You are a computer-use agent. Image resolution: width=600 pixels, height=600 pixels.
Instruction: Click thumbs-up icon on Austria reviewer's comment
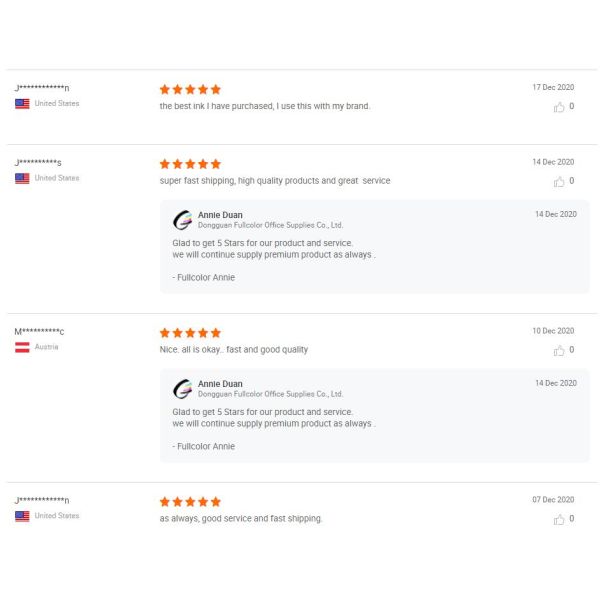pyautogui.click(x=559, y=351)
